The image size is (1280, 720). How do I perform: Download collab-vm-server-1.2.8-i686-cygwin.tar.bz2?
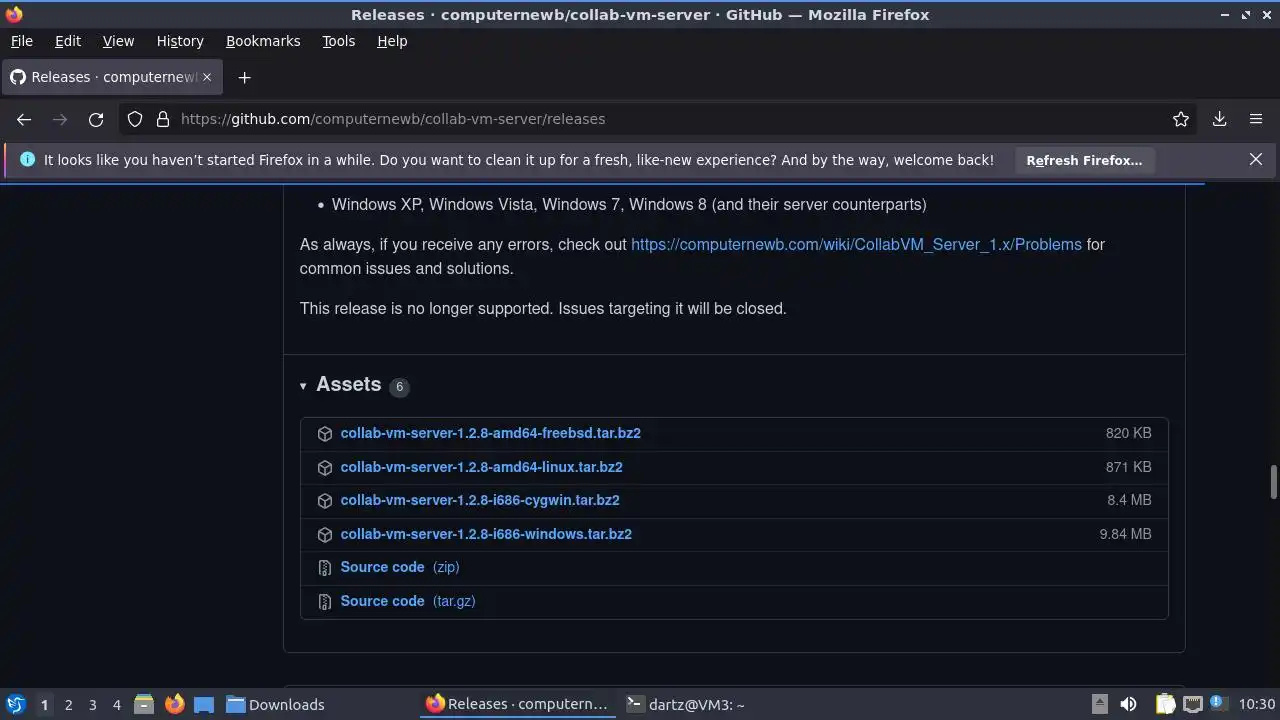[x=480, y=500]
